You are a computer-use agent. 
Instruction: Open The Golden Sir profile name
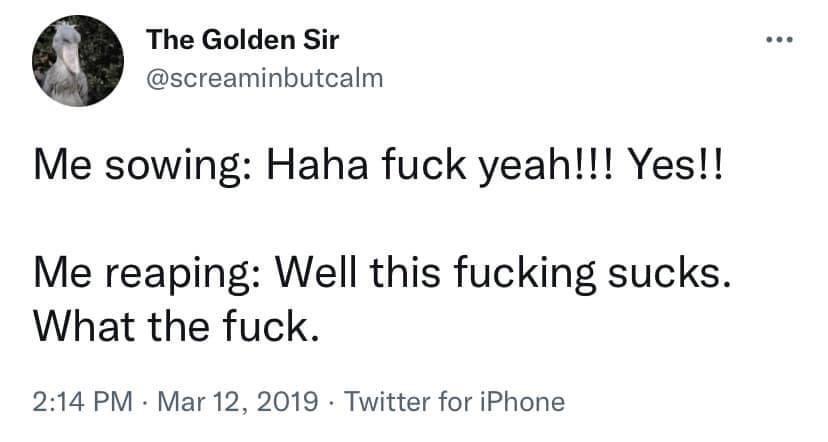(243, 40)
